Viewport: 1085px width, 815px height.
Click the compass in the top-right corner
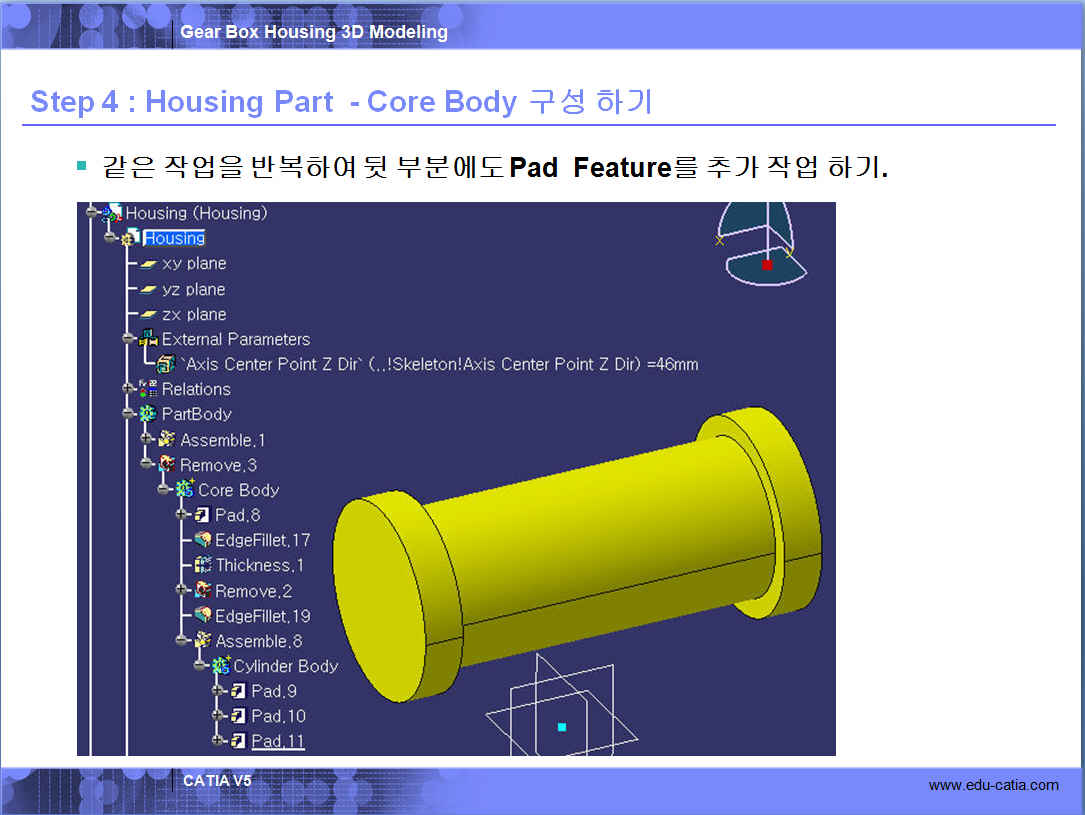click(765, 245)
